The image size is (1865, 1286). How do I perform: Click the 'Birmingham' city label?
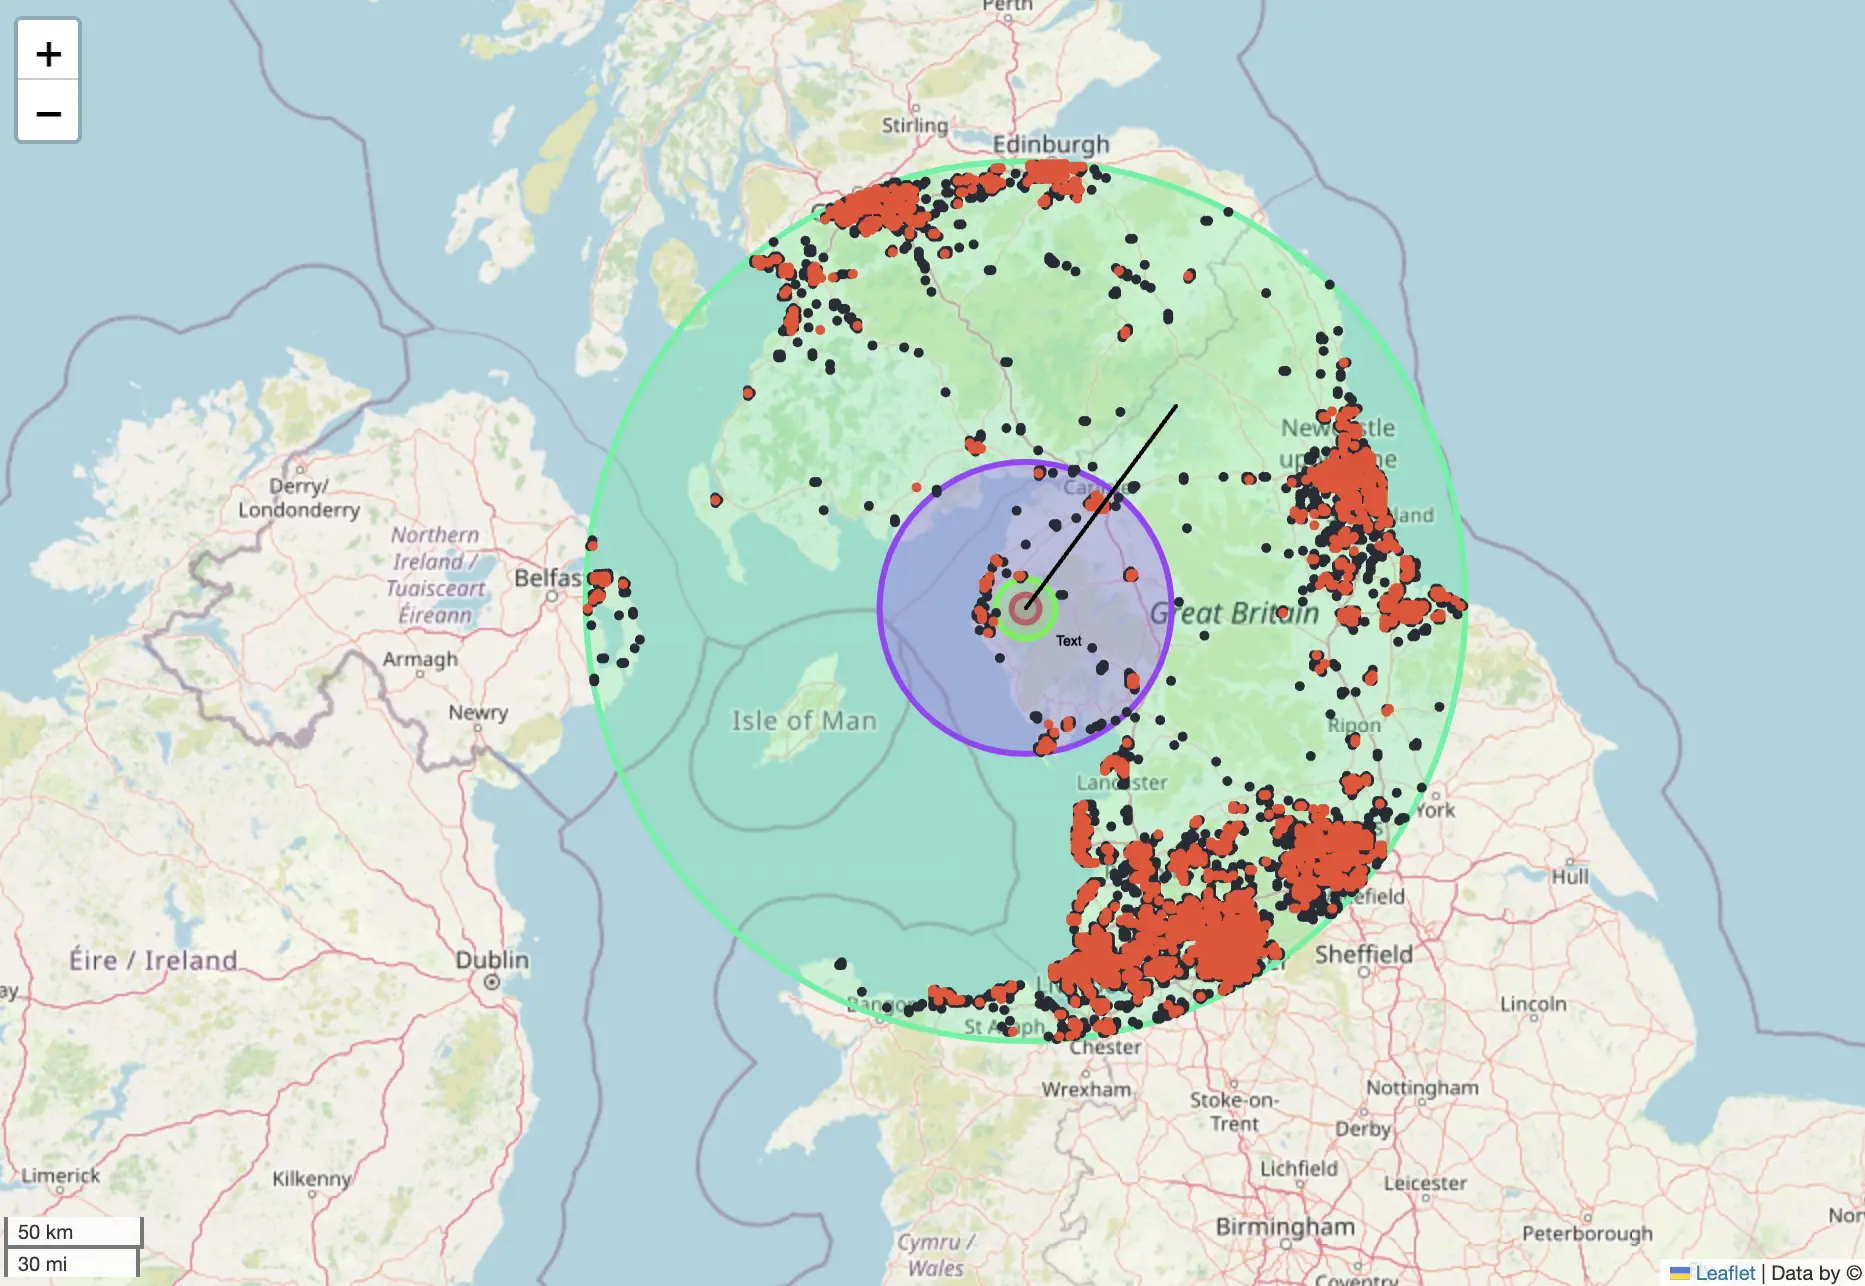coord(1285,1226)
